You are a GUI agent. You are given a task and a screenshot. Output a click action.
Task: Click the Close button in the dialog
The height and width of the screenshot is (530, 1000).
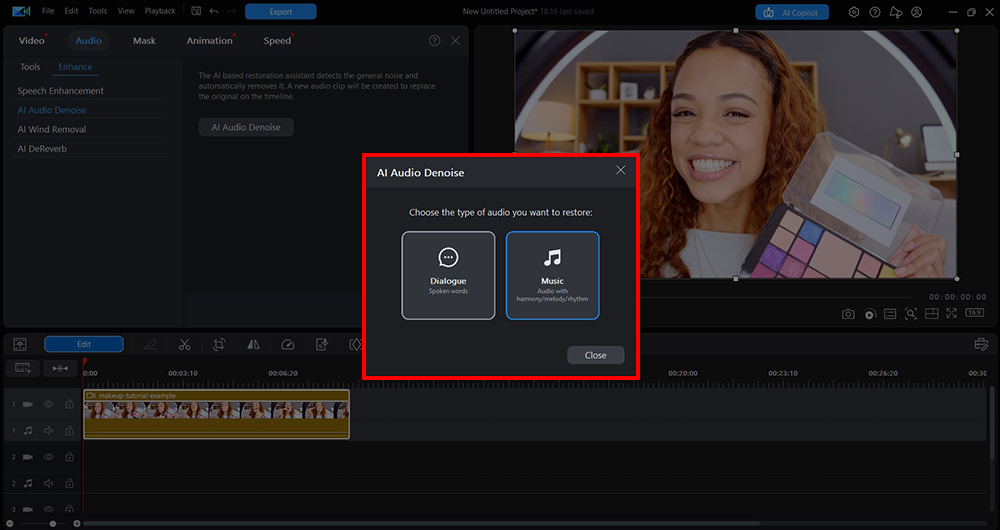point(595,355)
